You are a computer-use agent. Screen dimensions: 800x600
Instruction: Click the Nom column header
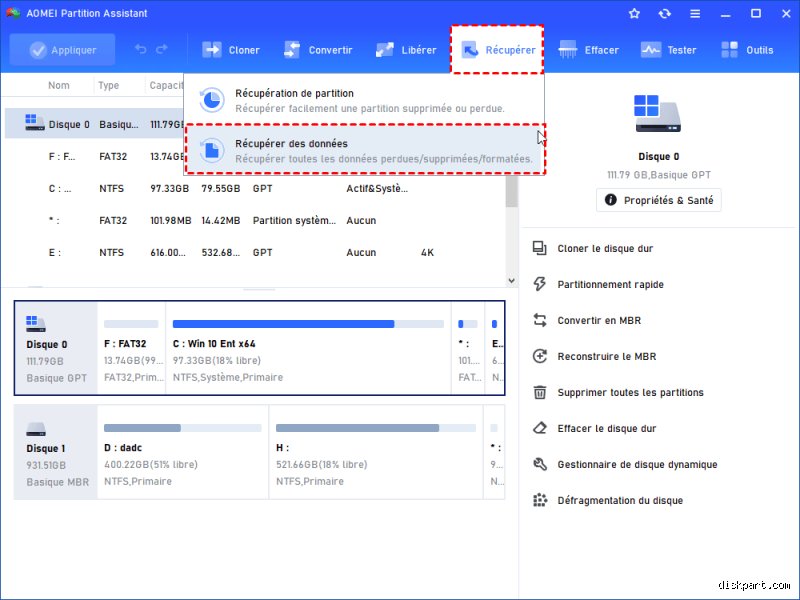coord(59,85)
